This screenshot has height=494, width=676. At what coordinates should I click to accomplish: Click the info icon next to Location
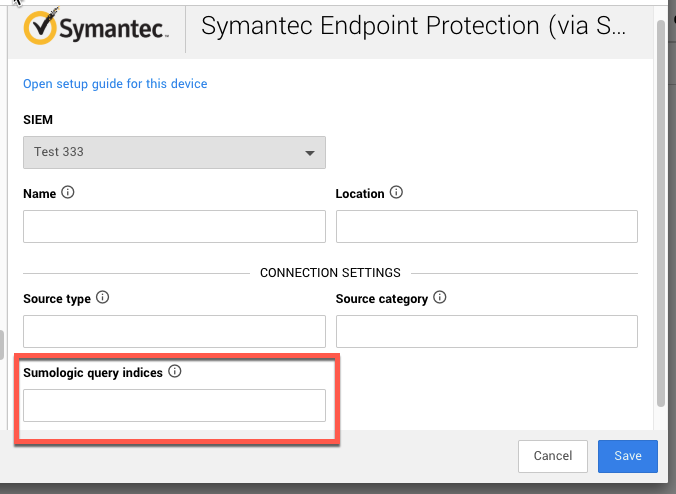(x=396, y=192)
